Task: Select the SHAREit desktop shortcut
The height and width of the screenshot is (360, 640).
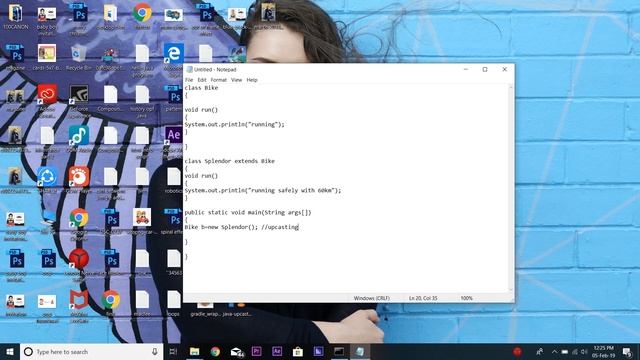Action: pyautogui.click(x=47, y=180)
